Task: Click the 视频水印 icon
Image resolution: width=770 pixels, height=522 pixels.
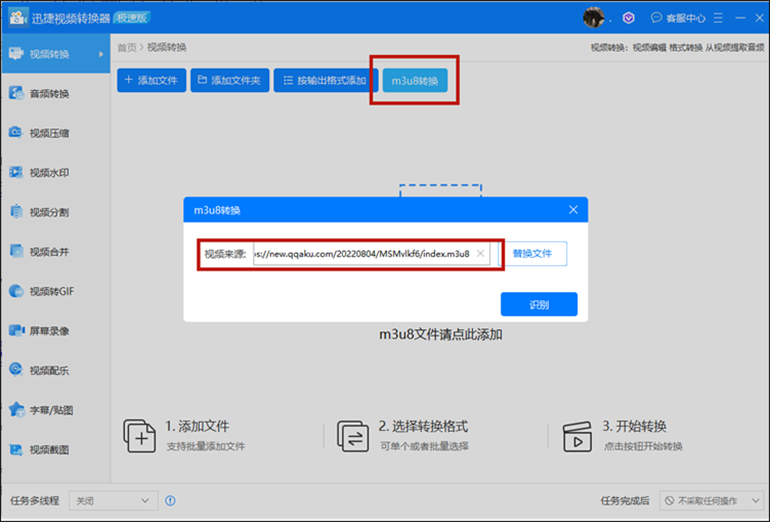Action: pyautogui.click(x=16, y=172)
